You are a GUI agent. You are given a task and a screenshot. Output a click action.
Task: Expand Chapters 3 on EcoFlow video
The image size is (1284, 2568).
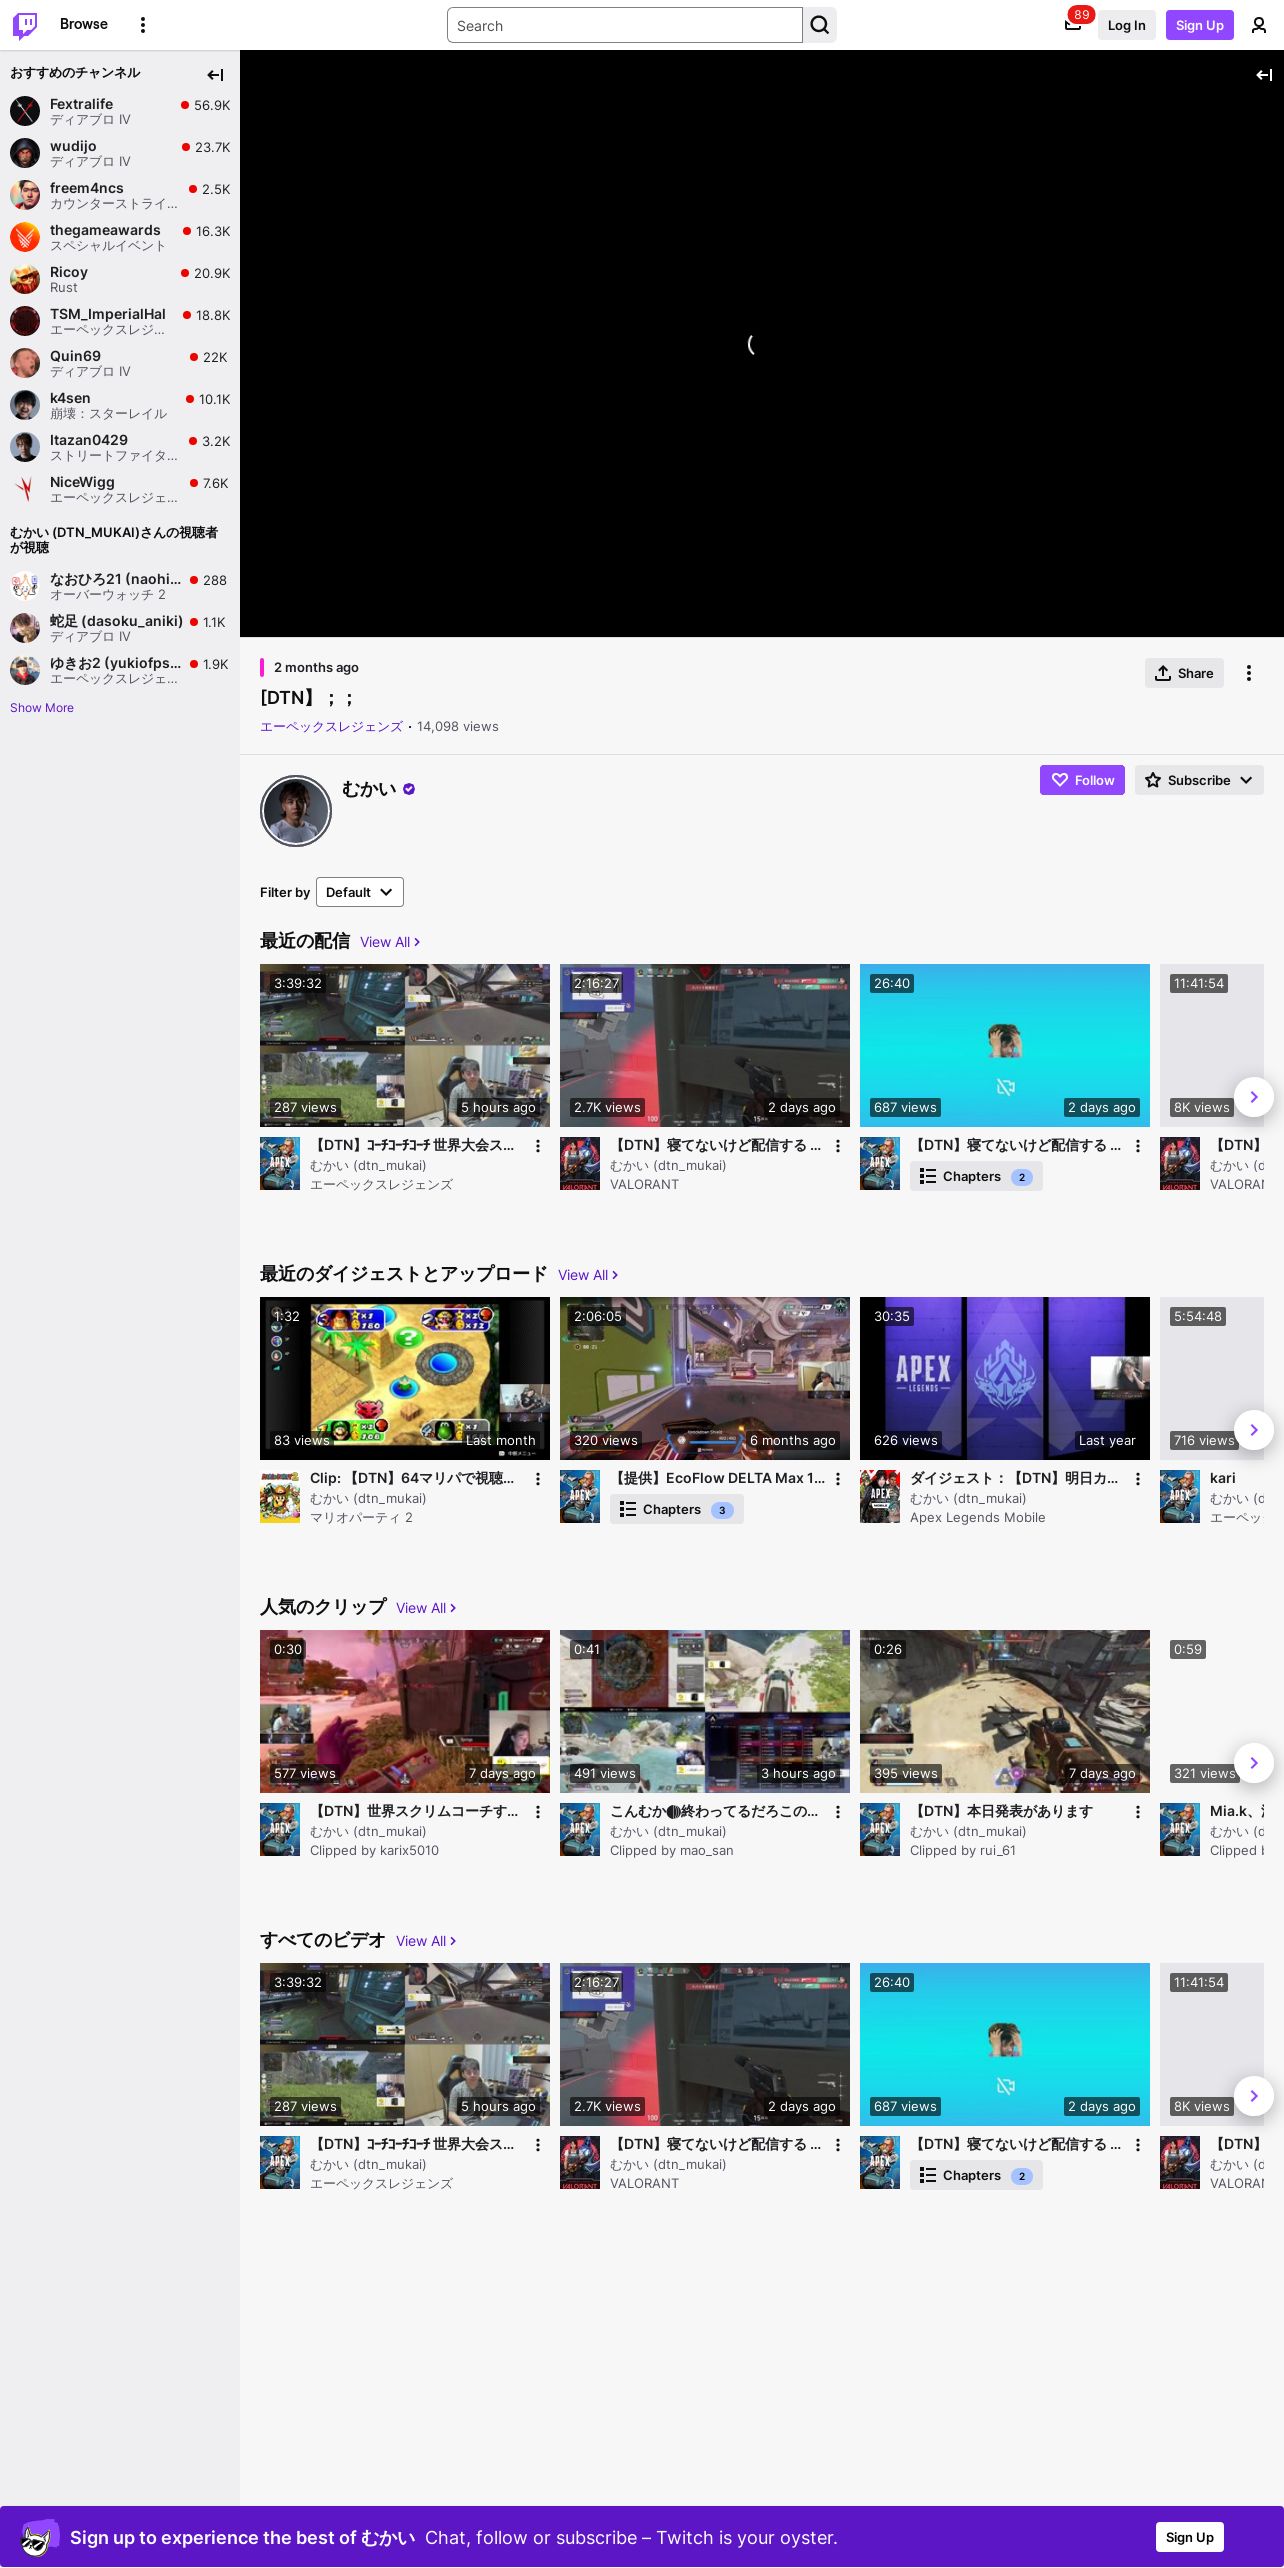pos(676,1509)
